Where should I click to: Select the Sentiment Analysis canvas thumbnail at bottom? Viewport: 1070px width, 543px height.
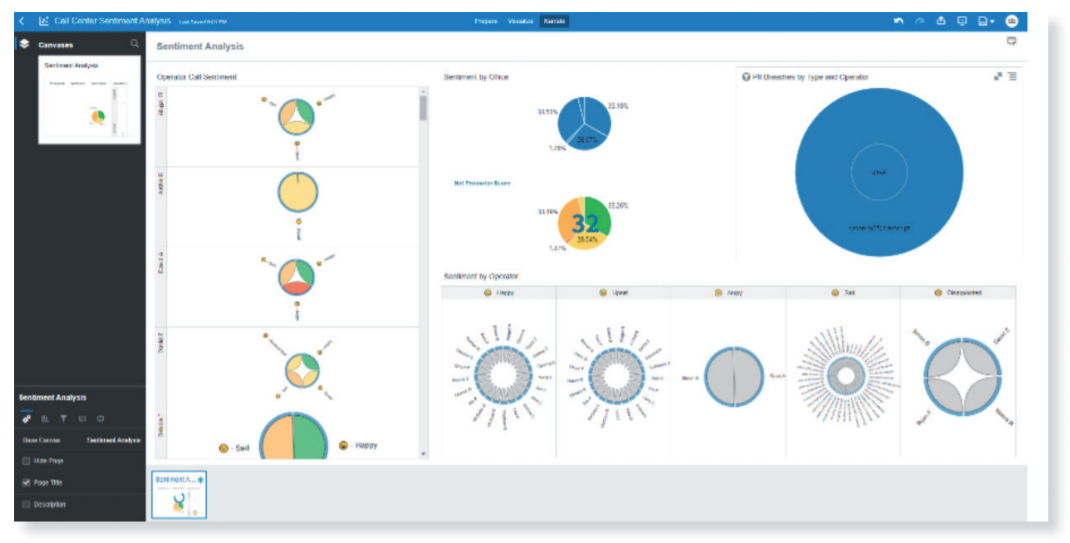pyautogui.click(x=179, y=495)
